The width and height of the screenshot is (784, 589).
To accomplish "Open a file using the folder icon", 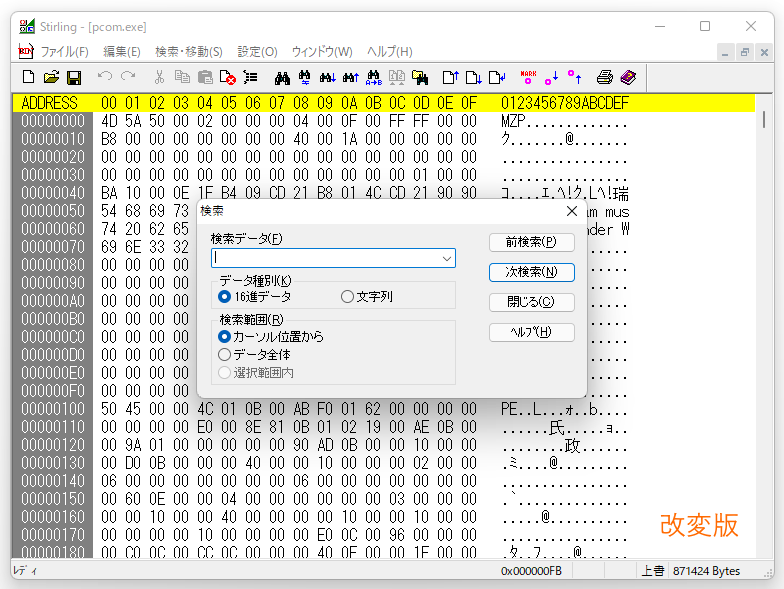I will click(51, 77).
